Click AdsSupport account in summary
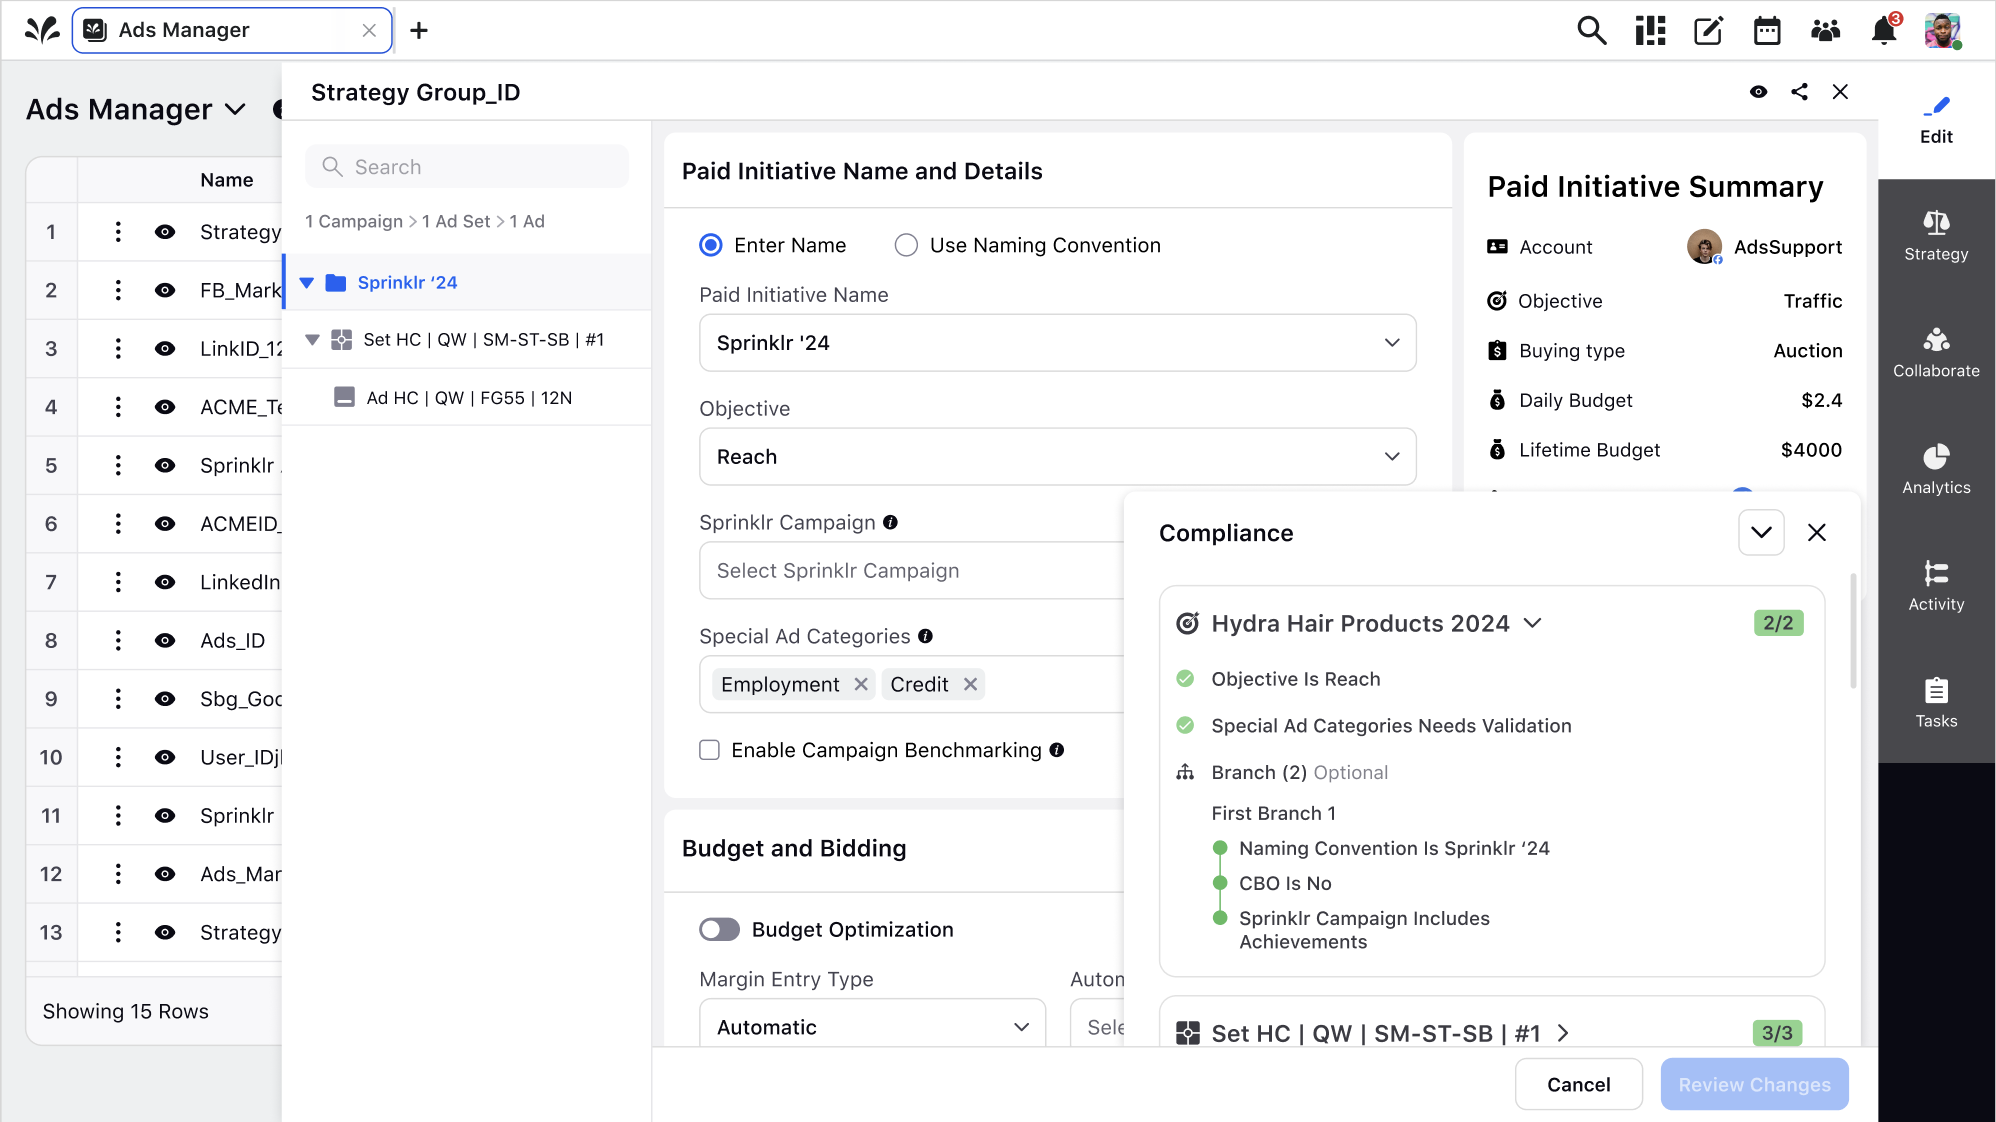The image size is (1996, 1122). coord(1764,246)
